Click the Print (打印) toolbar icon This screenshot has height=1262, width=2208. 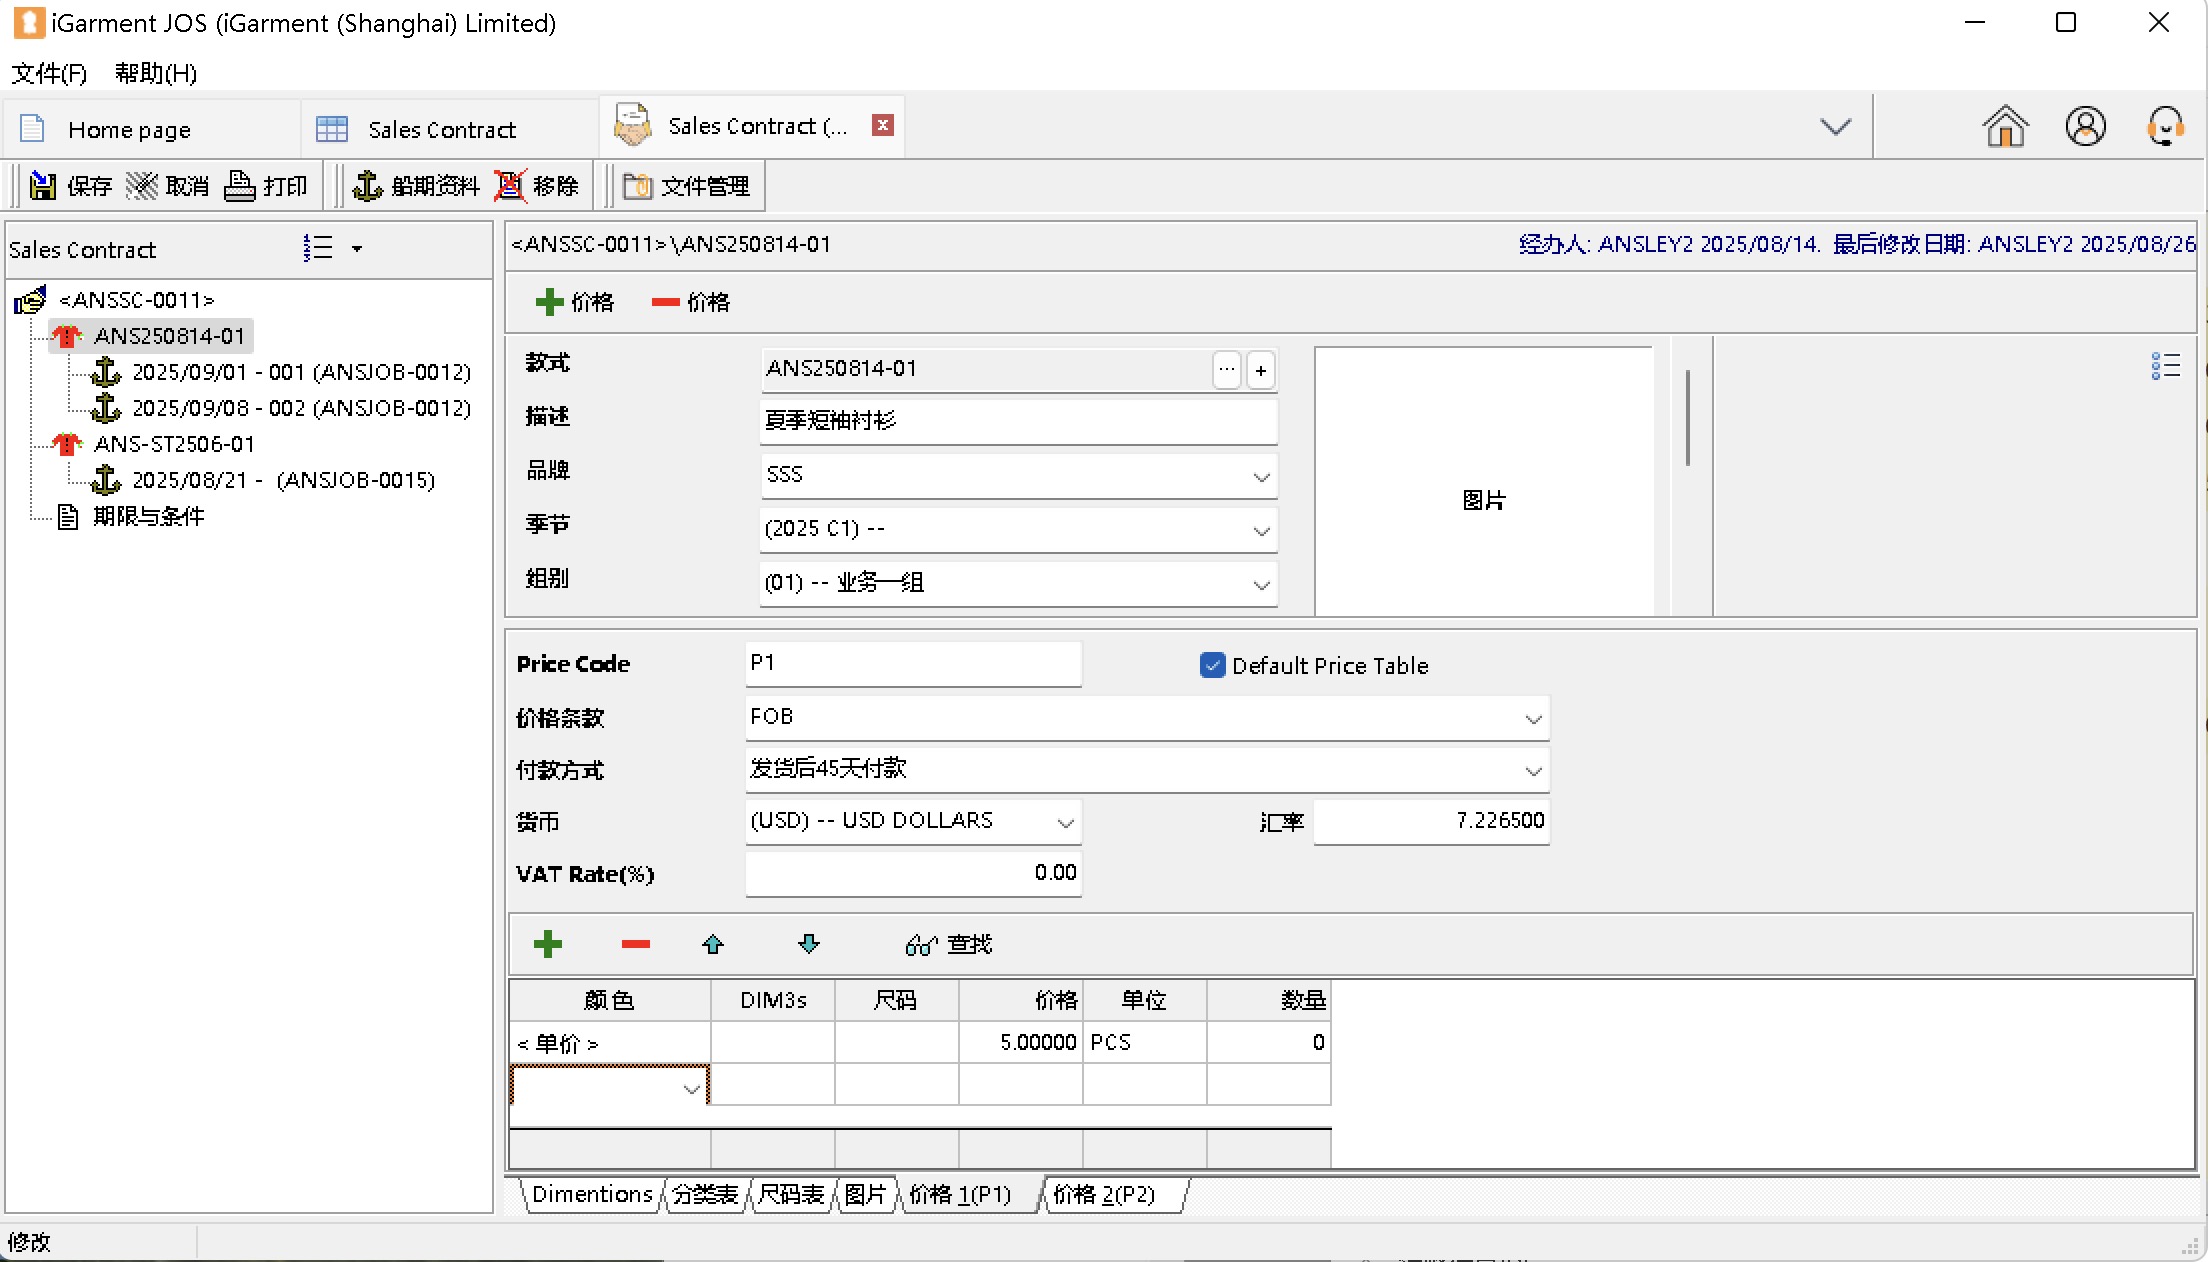point(240,186)
